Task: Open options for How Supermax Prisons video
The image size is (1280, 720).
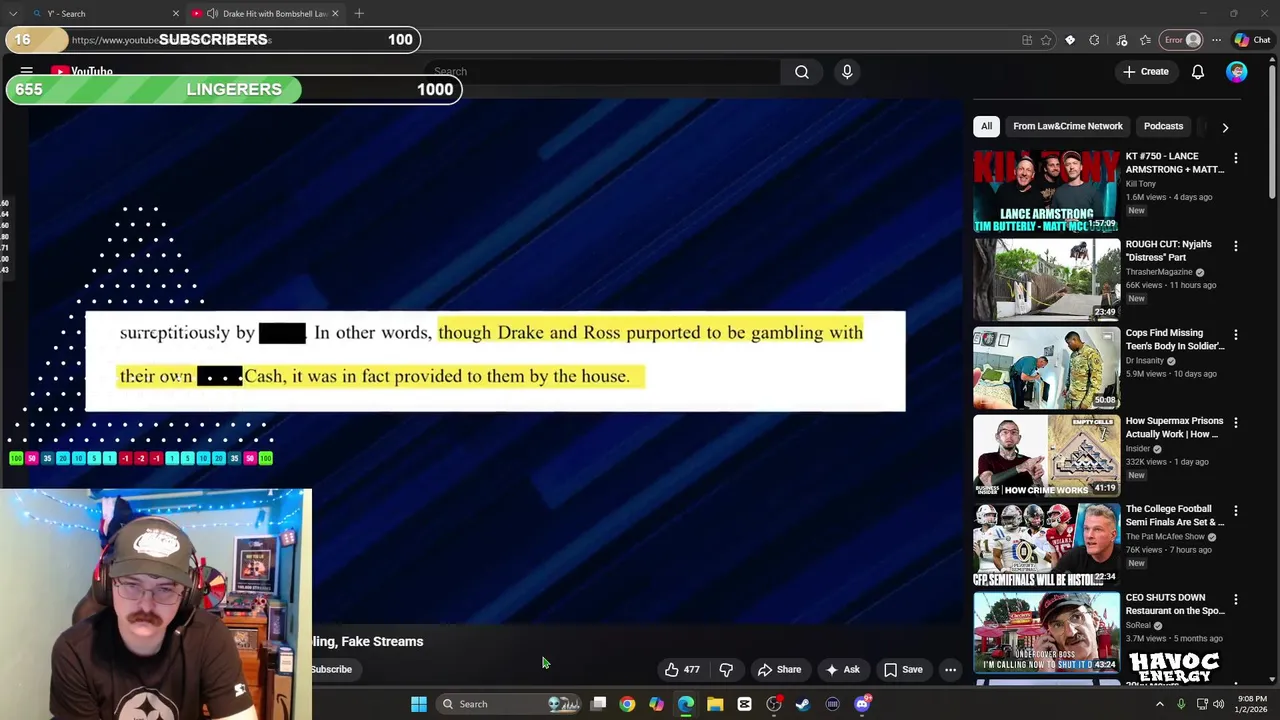Action: pyautogui.click(x=1236, y=423)
